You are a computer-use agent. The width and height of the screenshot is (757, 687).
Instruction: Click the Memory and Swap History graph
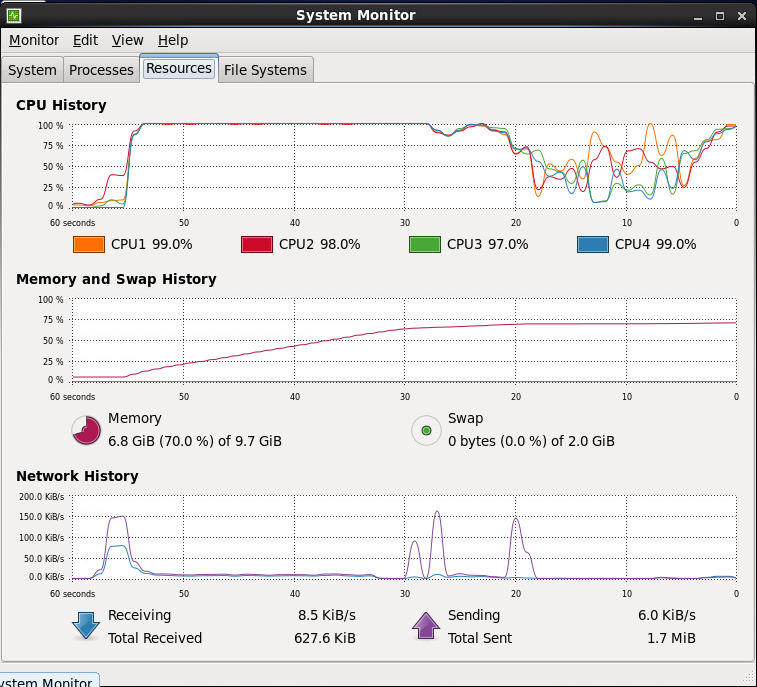[404, 340]
